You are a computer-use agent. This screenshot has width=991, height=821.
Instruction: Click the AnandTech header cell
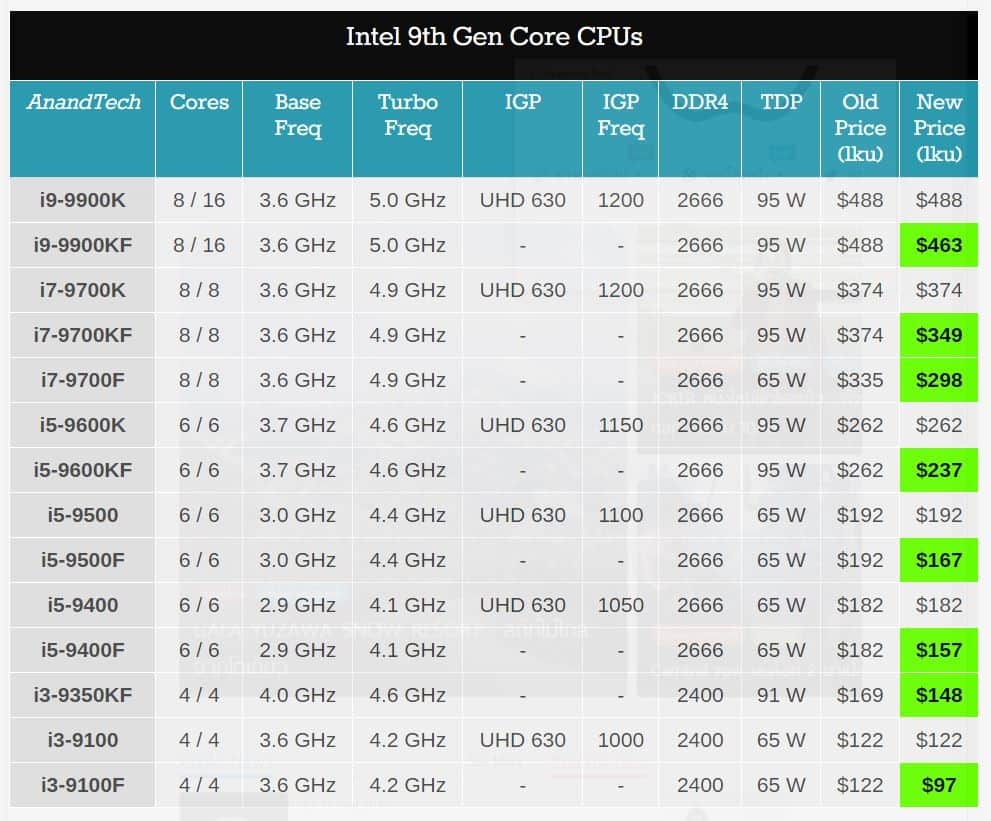(83, 102)
